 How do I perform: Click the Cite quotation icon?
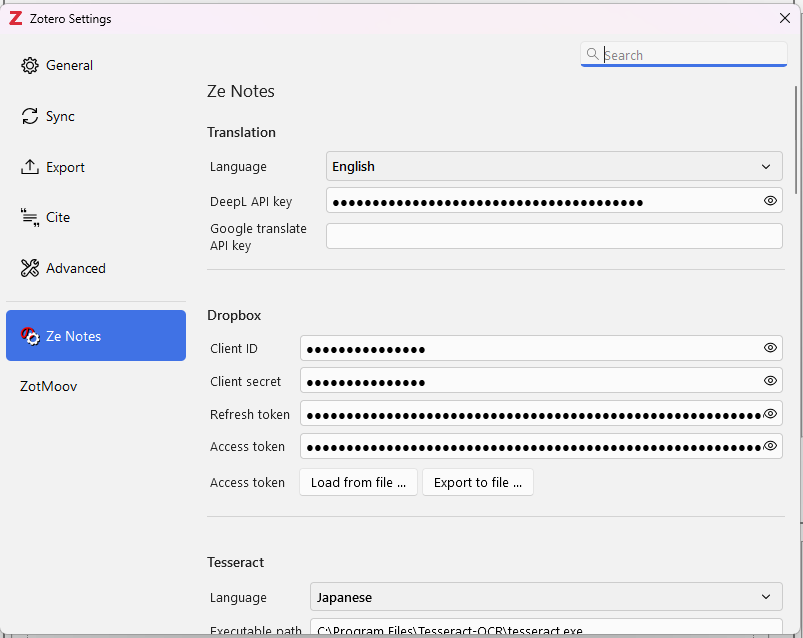tap(30, 218)
